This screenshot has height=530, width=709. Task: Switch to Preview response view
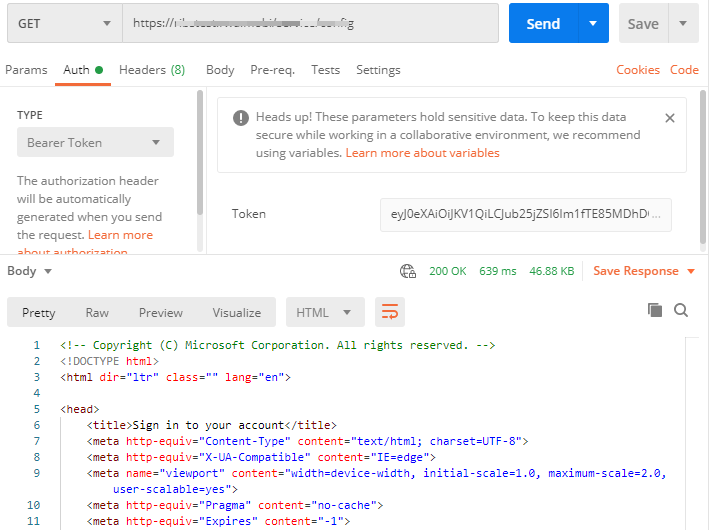tap(161, 312)
